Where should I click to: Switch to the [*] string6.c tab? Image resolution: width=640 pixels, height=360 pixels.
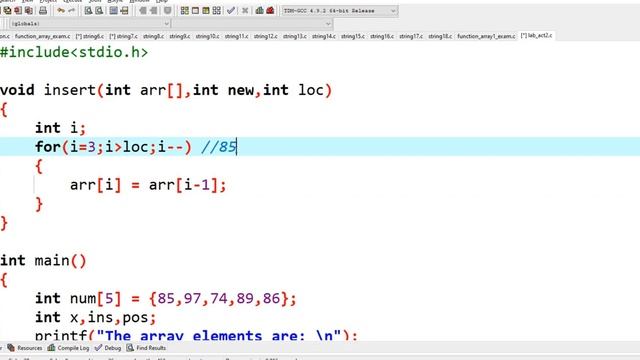(x=90, y=36)
